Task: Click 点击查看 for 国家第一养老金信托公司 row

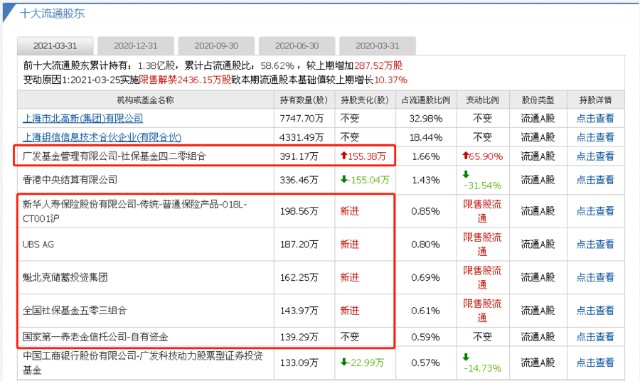Action: coord(595,337)
